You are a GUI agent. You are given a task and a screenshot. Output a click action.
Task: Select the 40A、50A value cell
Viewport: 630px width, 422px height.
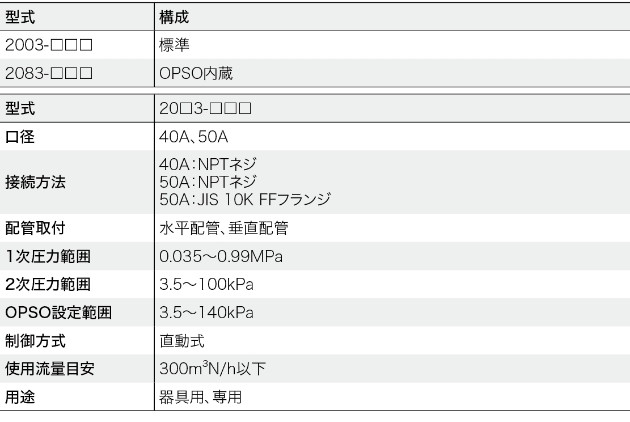(x=200, y=134)
